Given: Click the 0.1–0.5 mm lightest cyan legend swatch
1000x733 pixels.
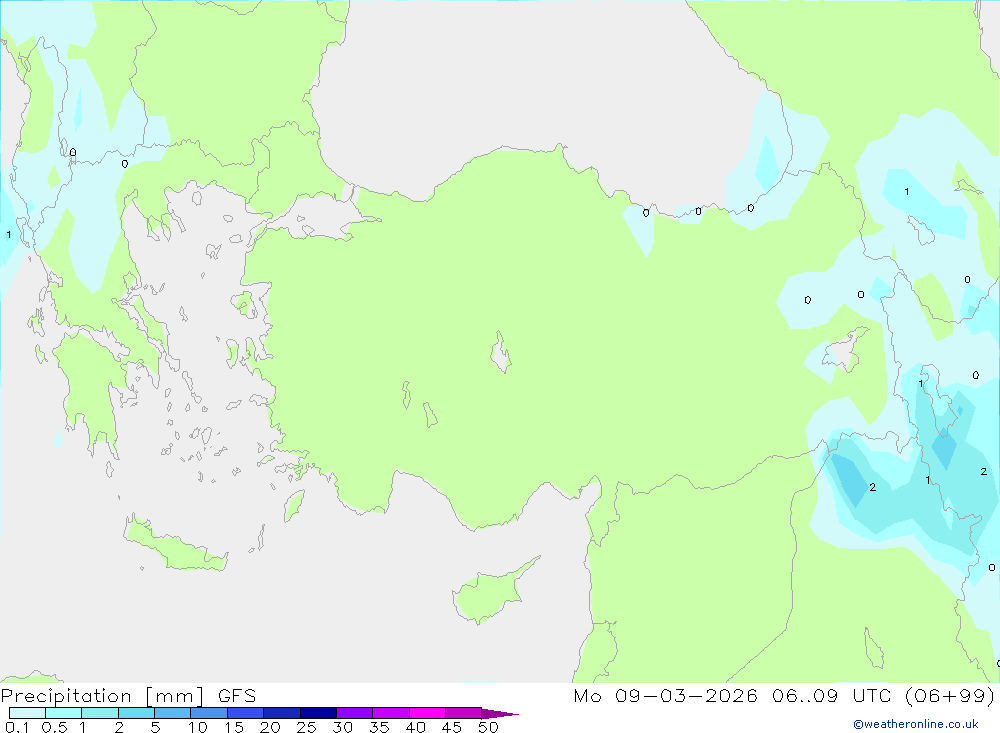Looking at the screenshot, I should 27,713.
